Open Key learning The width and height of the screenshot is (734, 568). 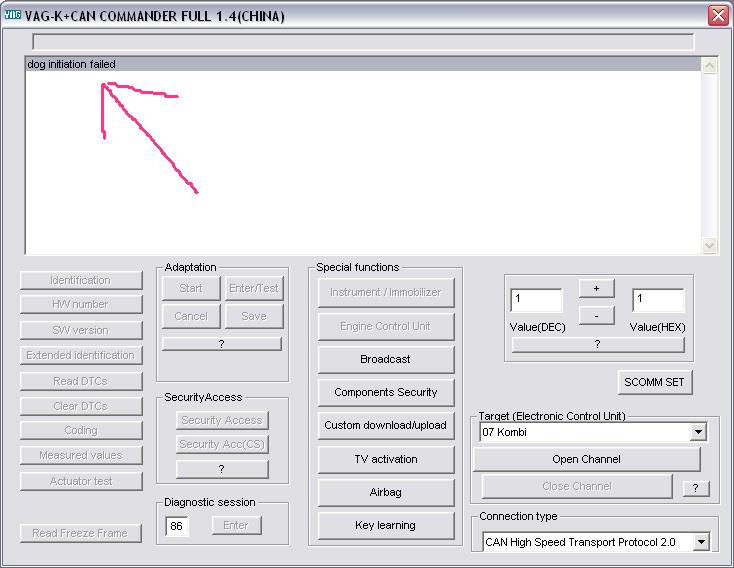386,525
